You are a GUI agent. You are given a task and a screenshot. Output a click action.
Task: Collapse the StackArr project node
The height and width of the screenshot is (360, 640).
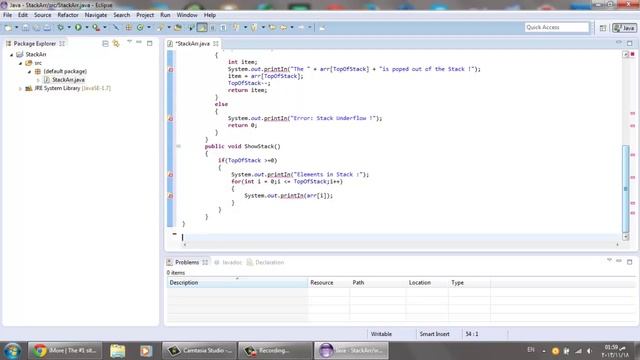coord(12,54)
